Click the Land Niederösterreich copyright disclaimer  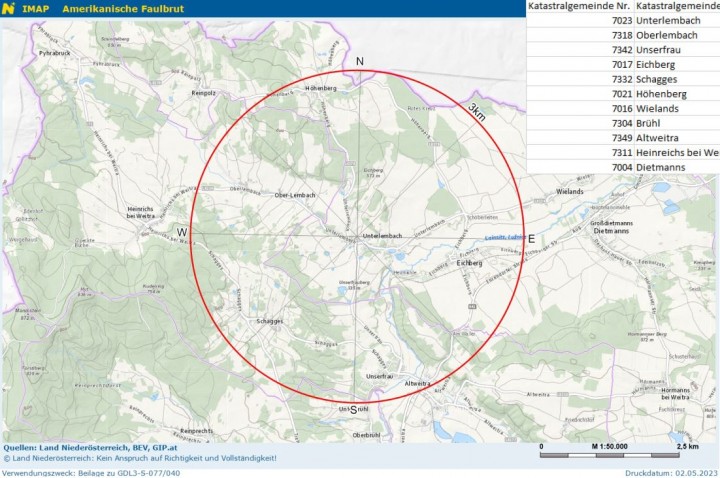pyautogui.click(x=140, y=458)
